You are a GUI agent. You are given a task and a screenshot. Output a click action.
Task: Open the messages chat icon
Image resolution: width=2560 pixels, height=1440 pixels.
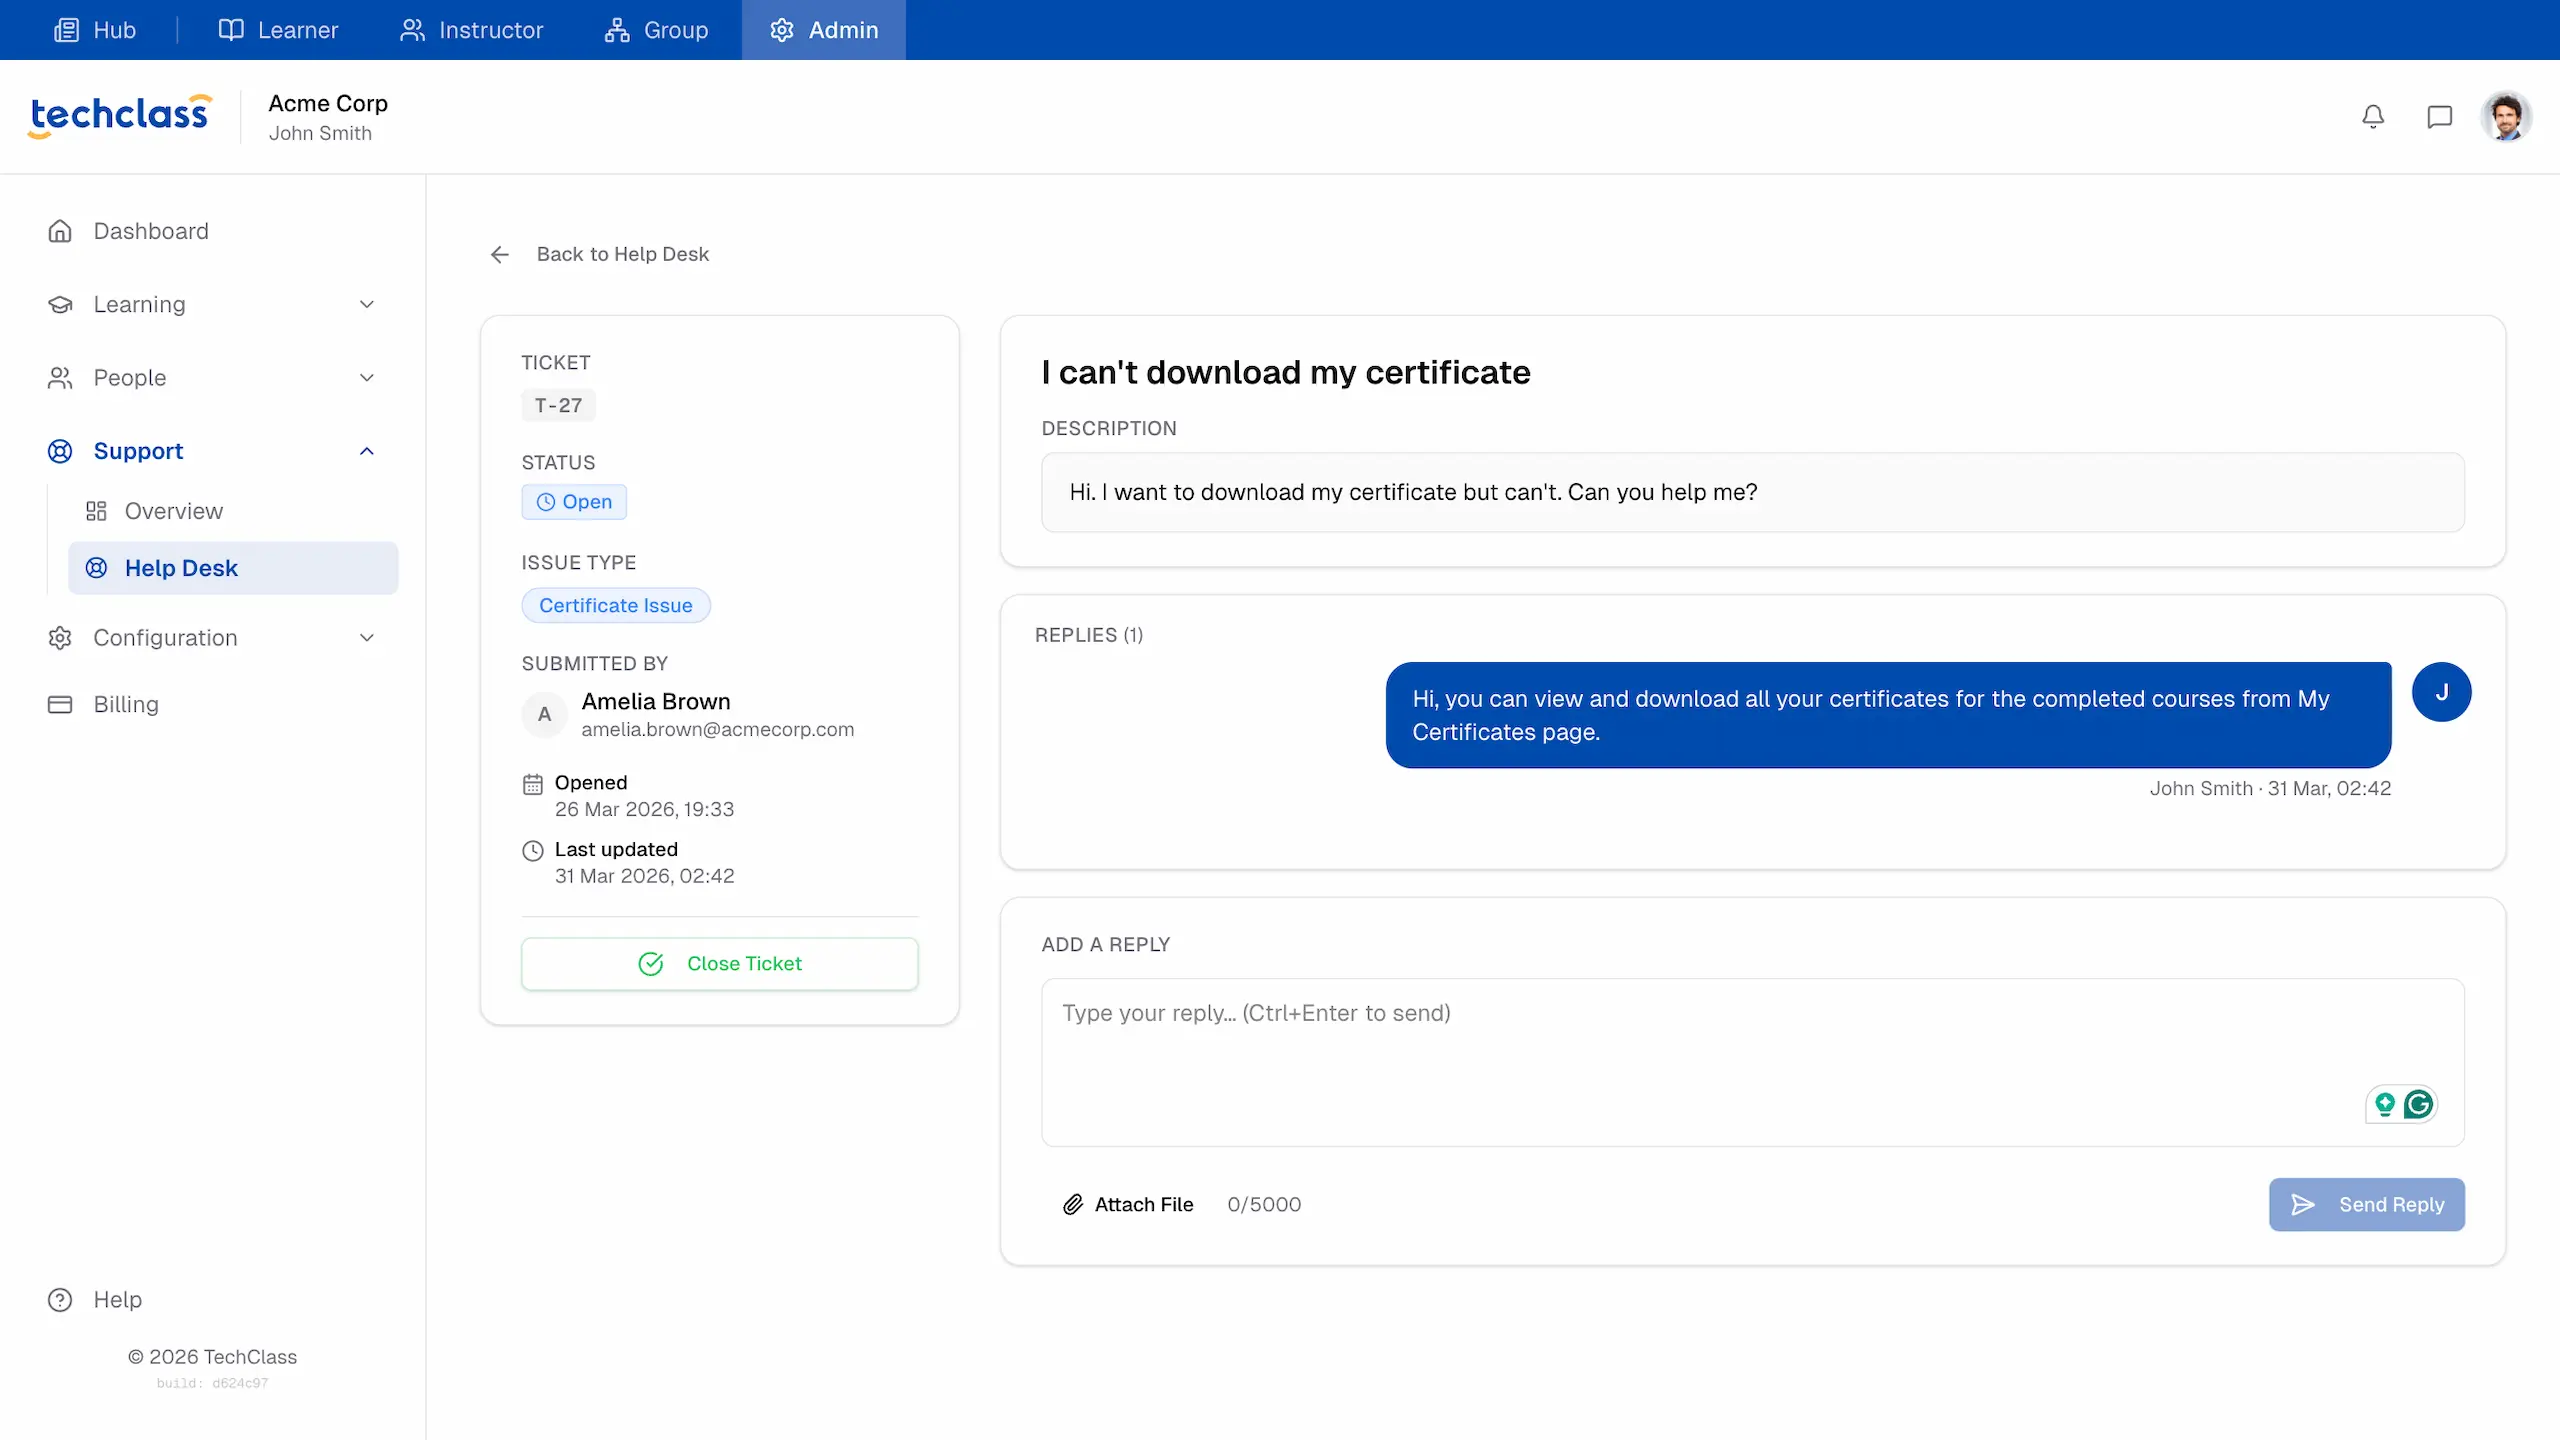click(2439, 117)
